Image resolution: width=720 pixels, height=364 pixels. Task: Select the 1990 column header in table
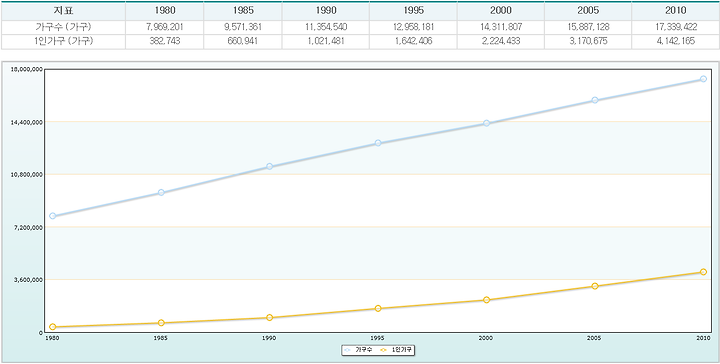tap(326, 11)
